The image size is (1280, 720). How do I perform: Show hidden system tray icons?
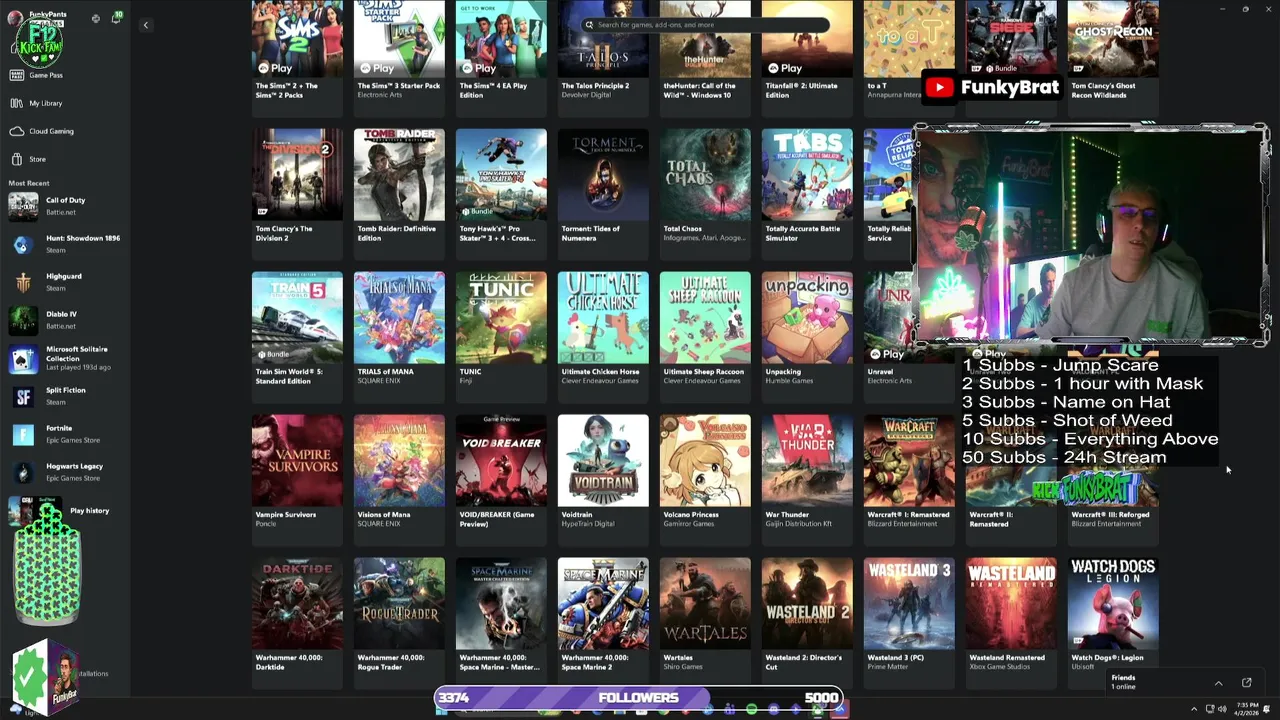tap(1193, 709)
